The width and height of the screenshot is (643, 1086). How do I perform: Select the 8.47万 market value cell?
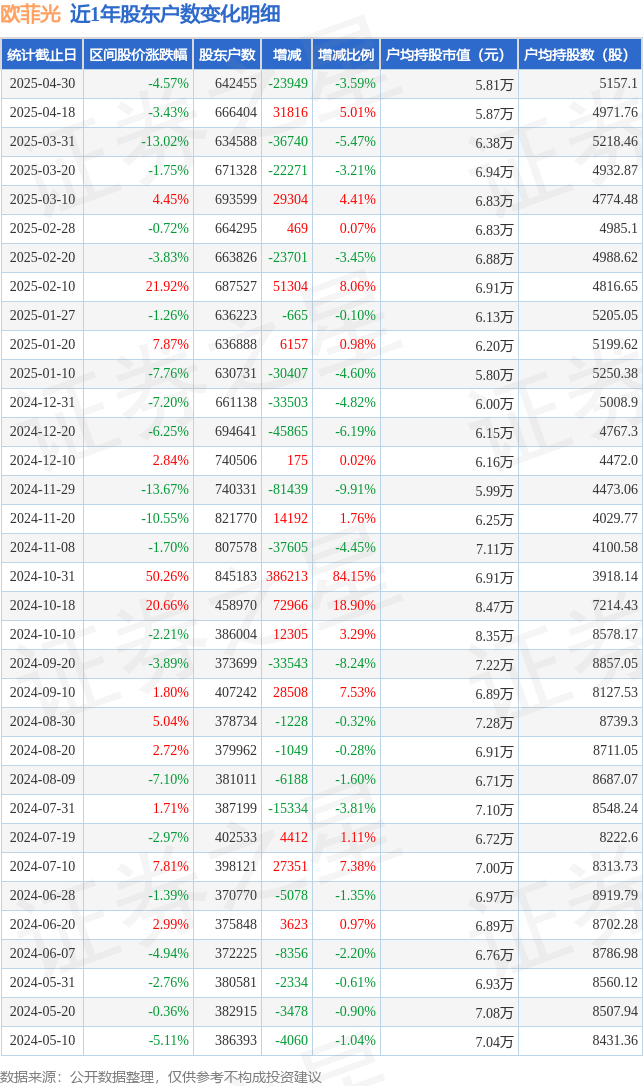pos(494,607)
